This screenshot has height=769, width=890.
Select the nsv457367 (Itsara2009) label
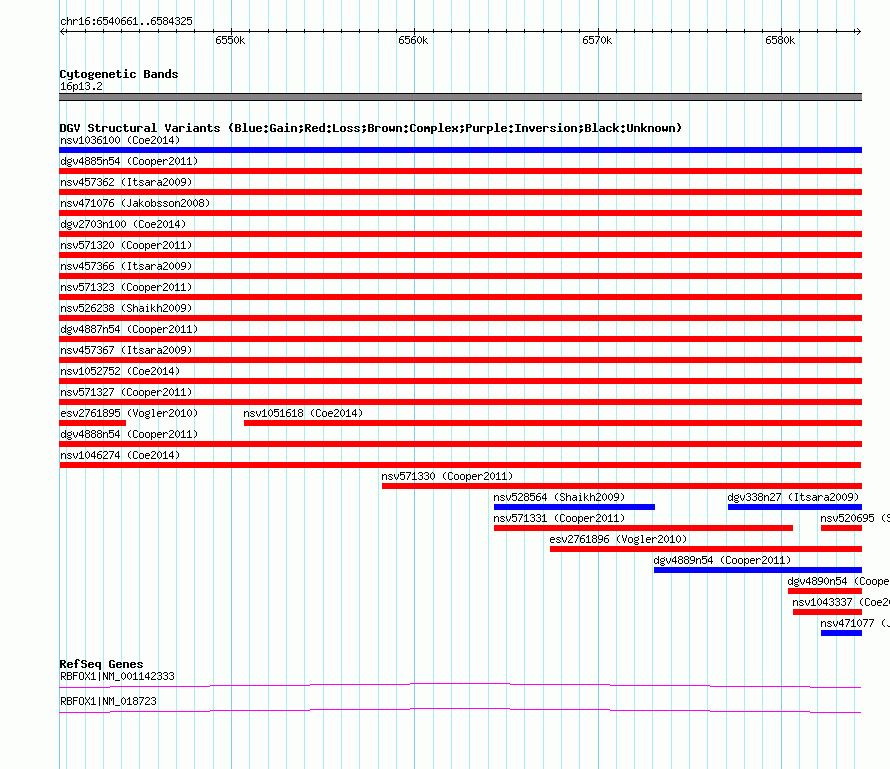point(126,350)
